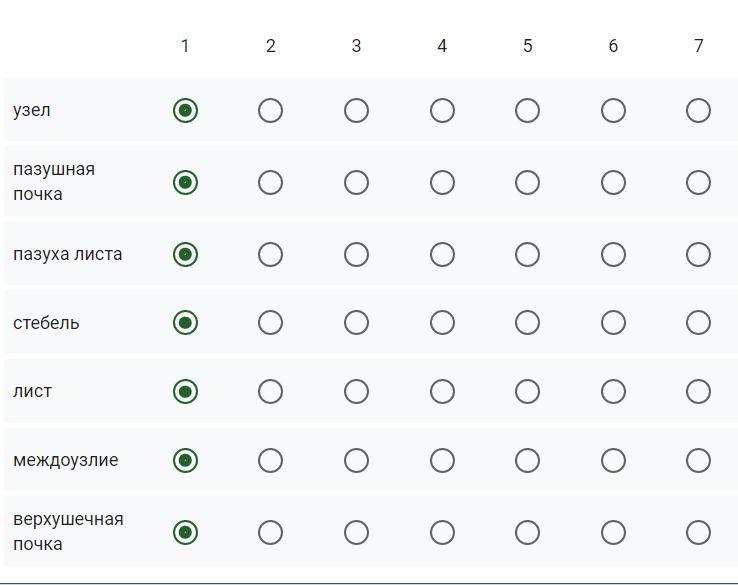Select option 2 for узел
Image resolution: width=738 pixels, height=585 pixels.
pos(270,110)
